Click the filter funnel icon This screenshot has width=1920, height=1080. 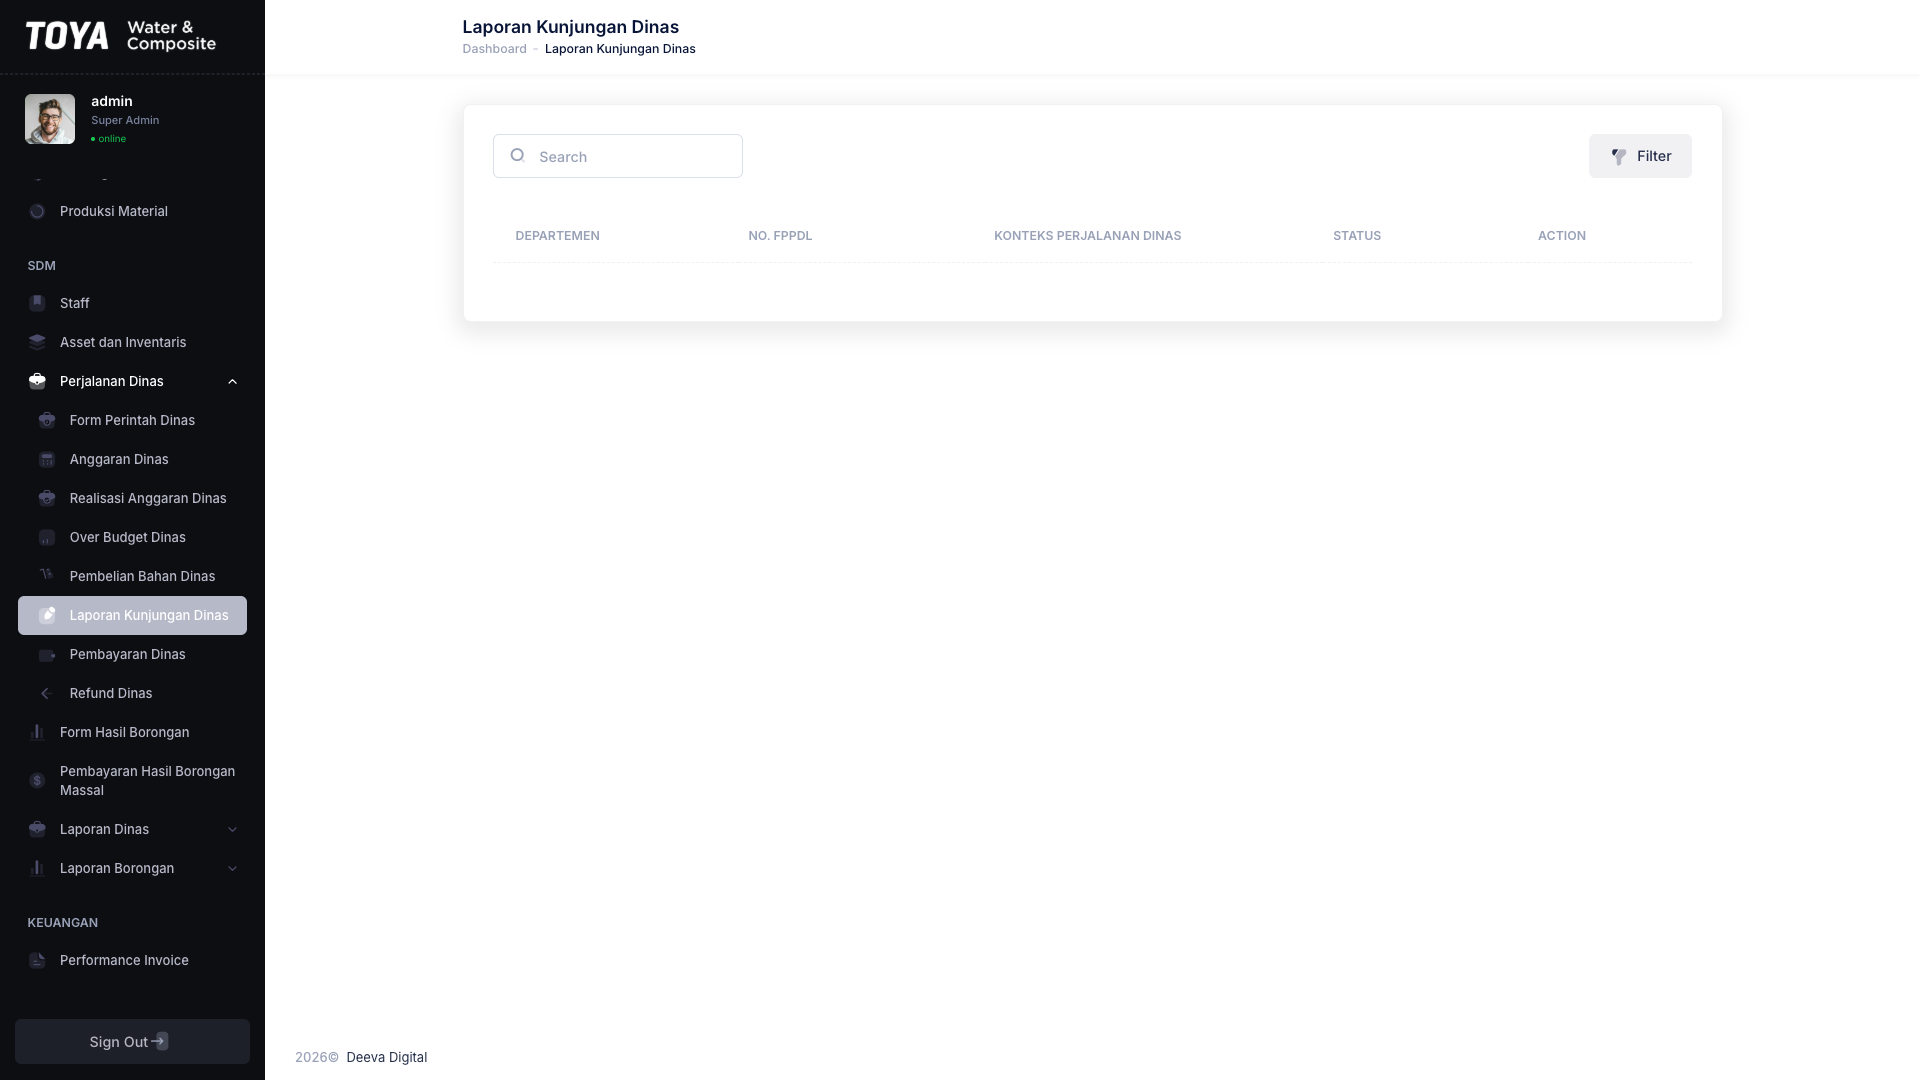(1619, 156)
